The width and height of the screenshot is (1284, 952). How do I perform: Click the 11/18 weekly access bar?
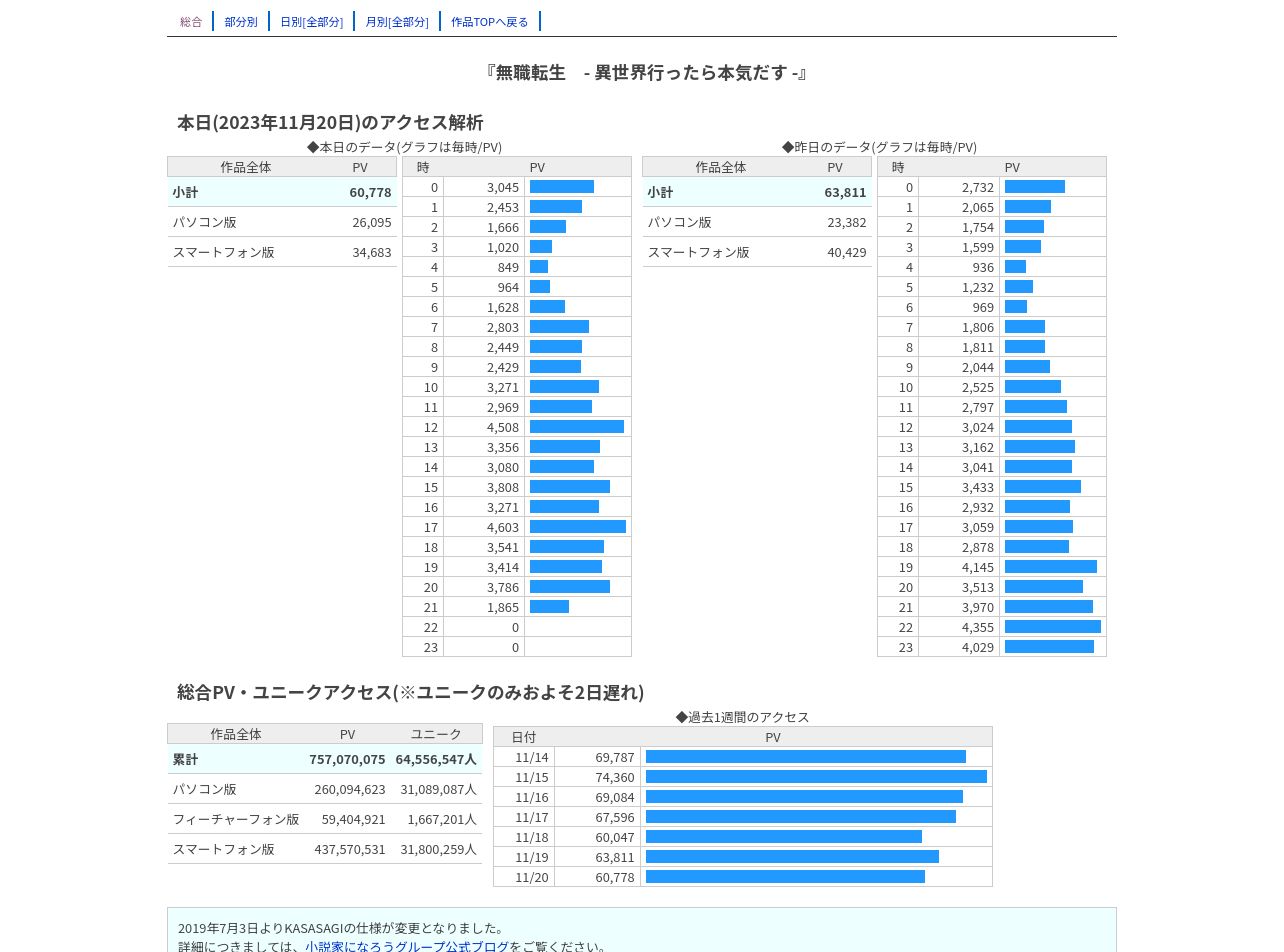pos(784,837)
